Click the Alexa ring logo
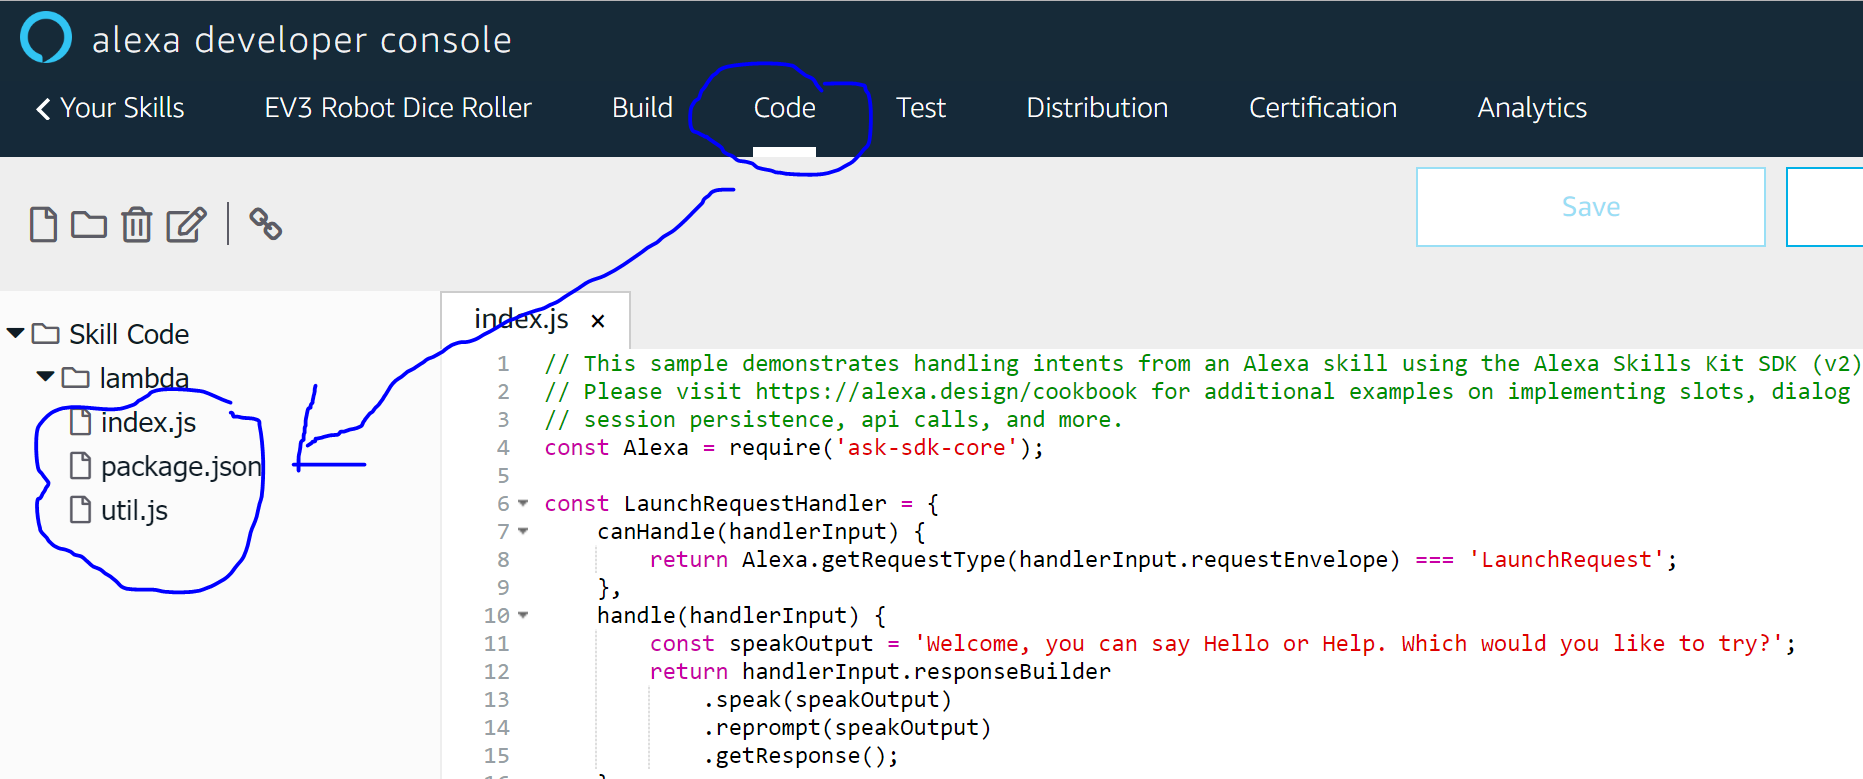The image size is (1863, 779). click(46, 38)
